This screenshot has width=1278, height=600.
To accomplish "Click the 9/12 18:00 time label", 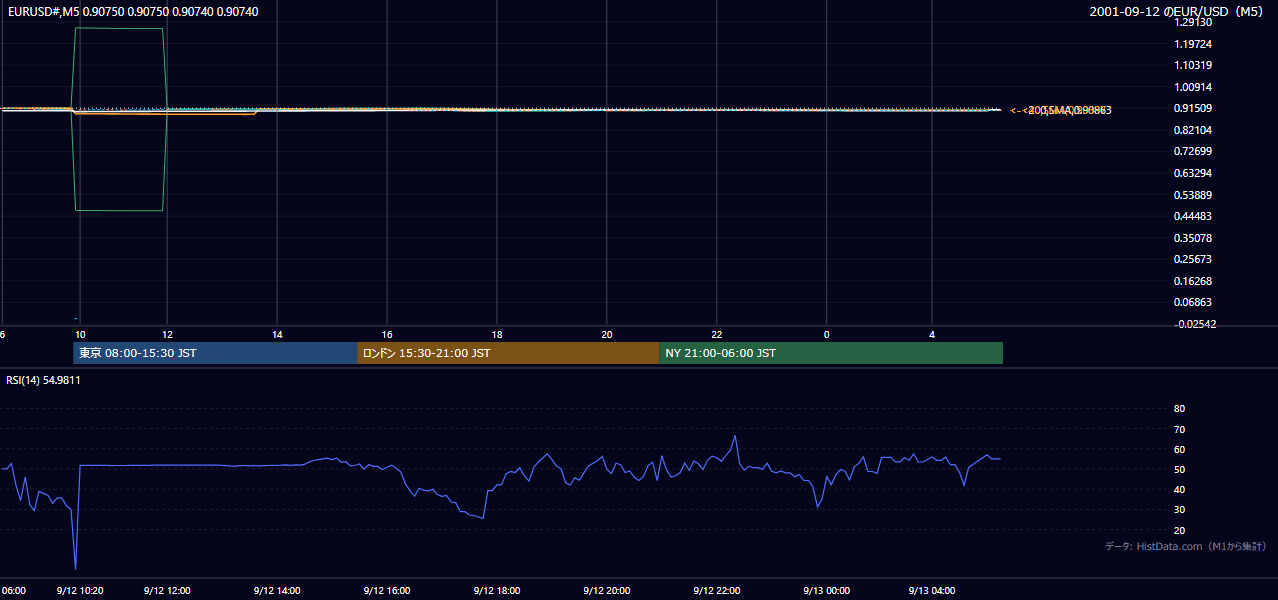I will click(497, 590).
